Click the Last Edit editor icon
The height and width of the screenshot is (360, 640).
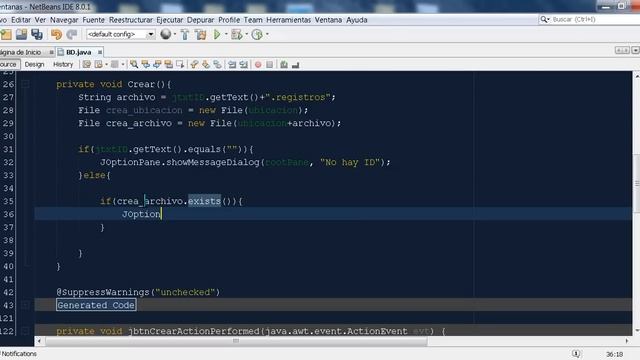click(x=87, y=64)
